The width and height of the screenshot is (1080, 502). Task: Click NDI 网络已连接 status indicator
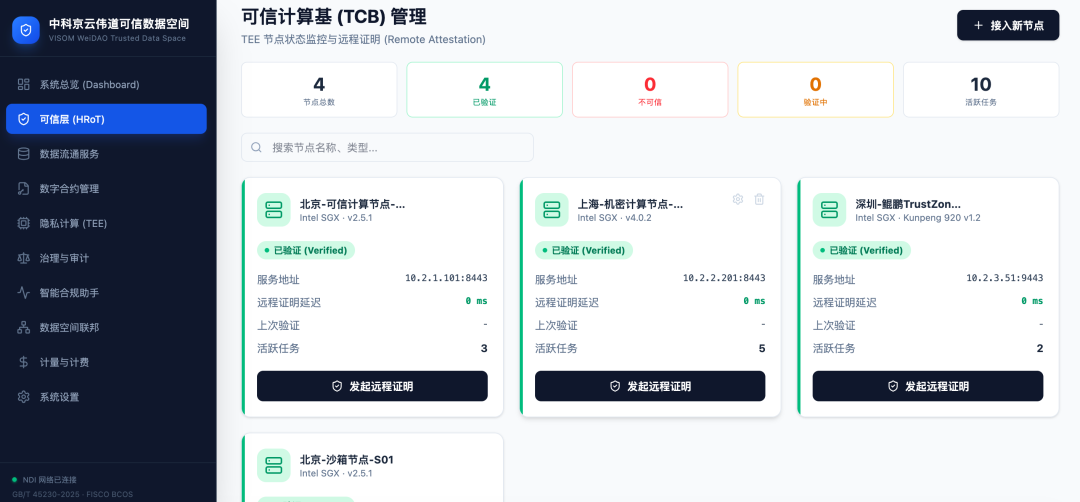pos(46,479)
